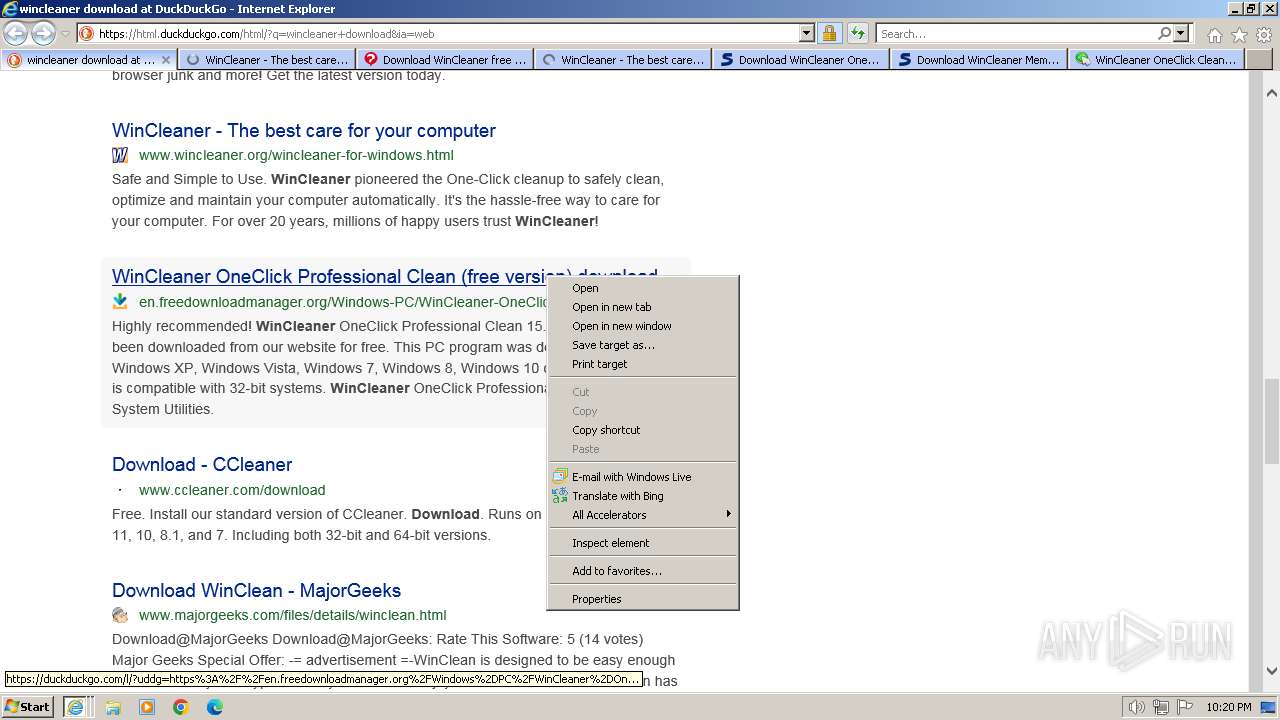Select E-mail with Windows Live
The width and height of the screenshot is (1280, 720).
(x=642, y=477)
